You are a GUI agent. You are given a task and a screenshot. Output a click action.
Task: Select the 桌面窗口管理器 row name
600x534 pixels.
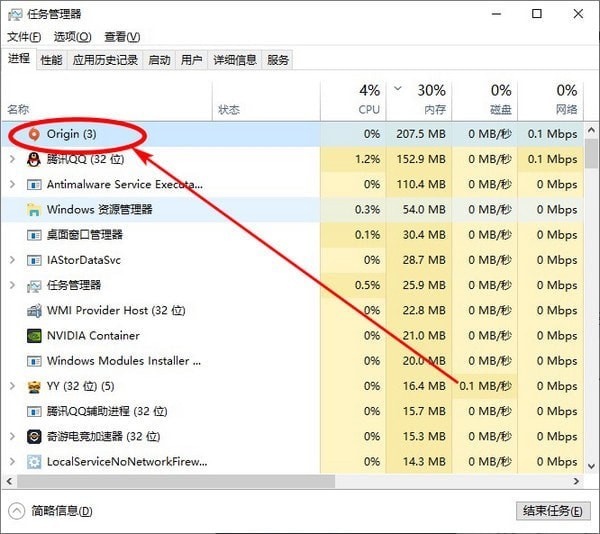coord(85,235)
